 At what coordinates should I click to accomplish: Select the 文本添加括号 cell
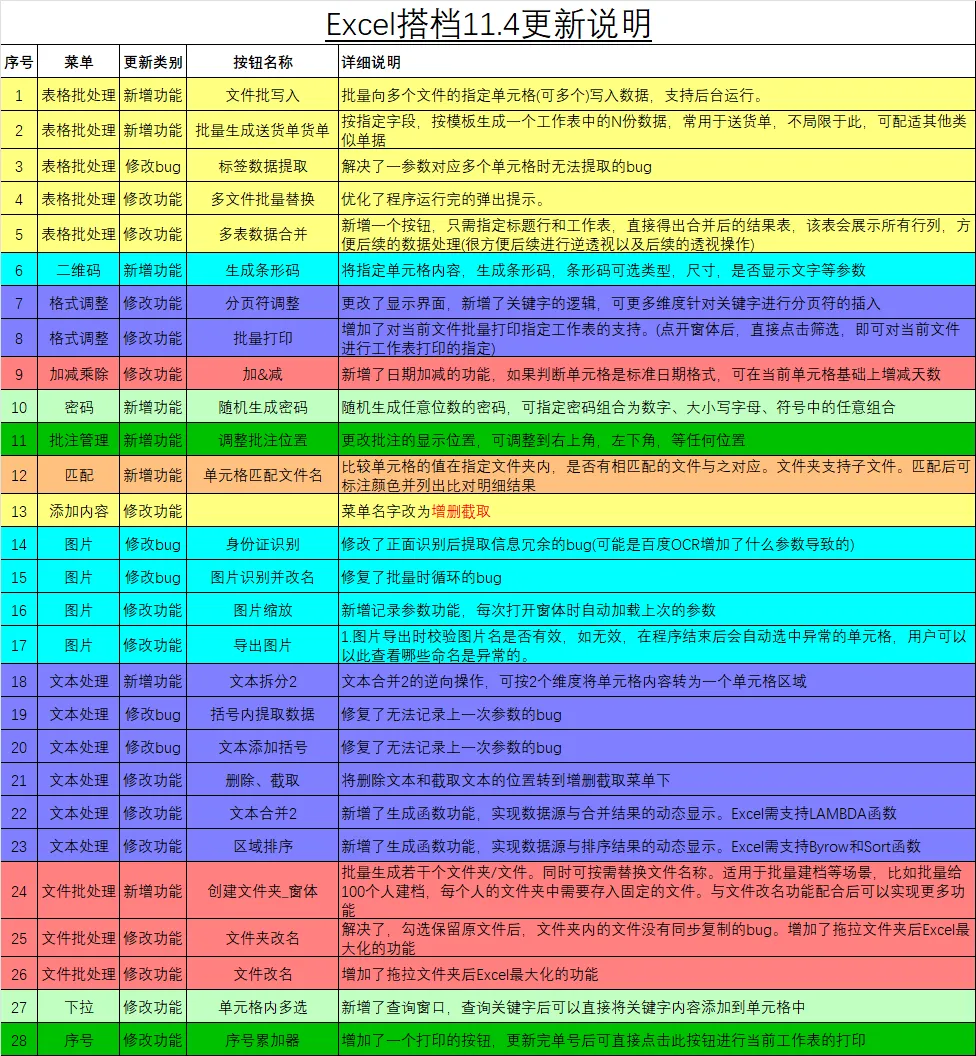point(263,747)
